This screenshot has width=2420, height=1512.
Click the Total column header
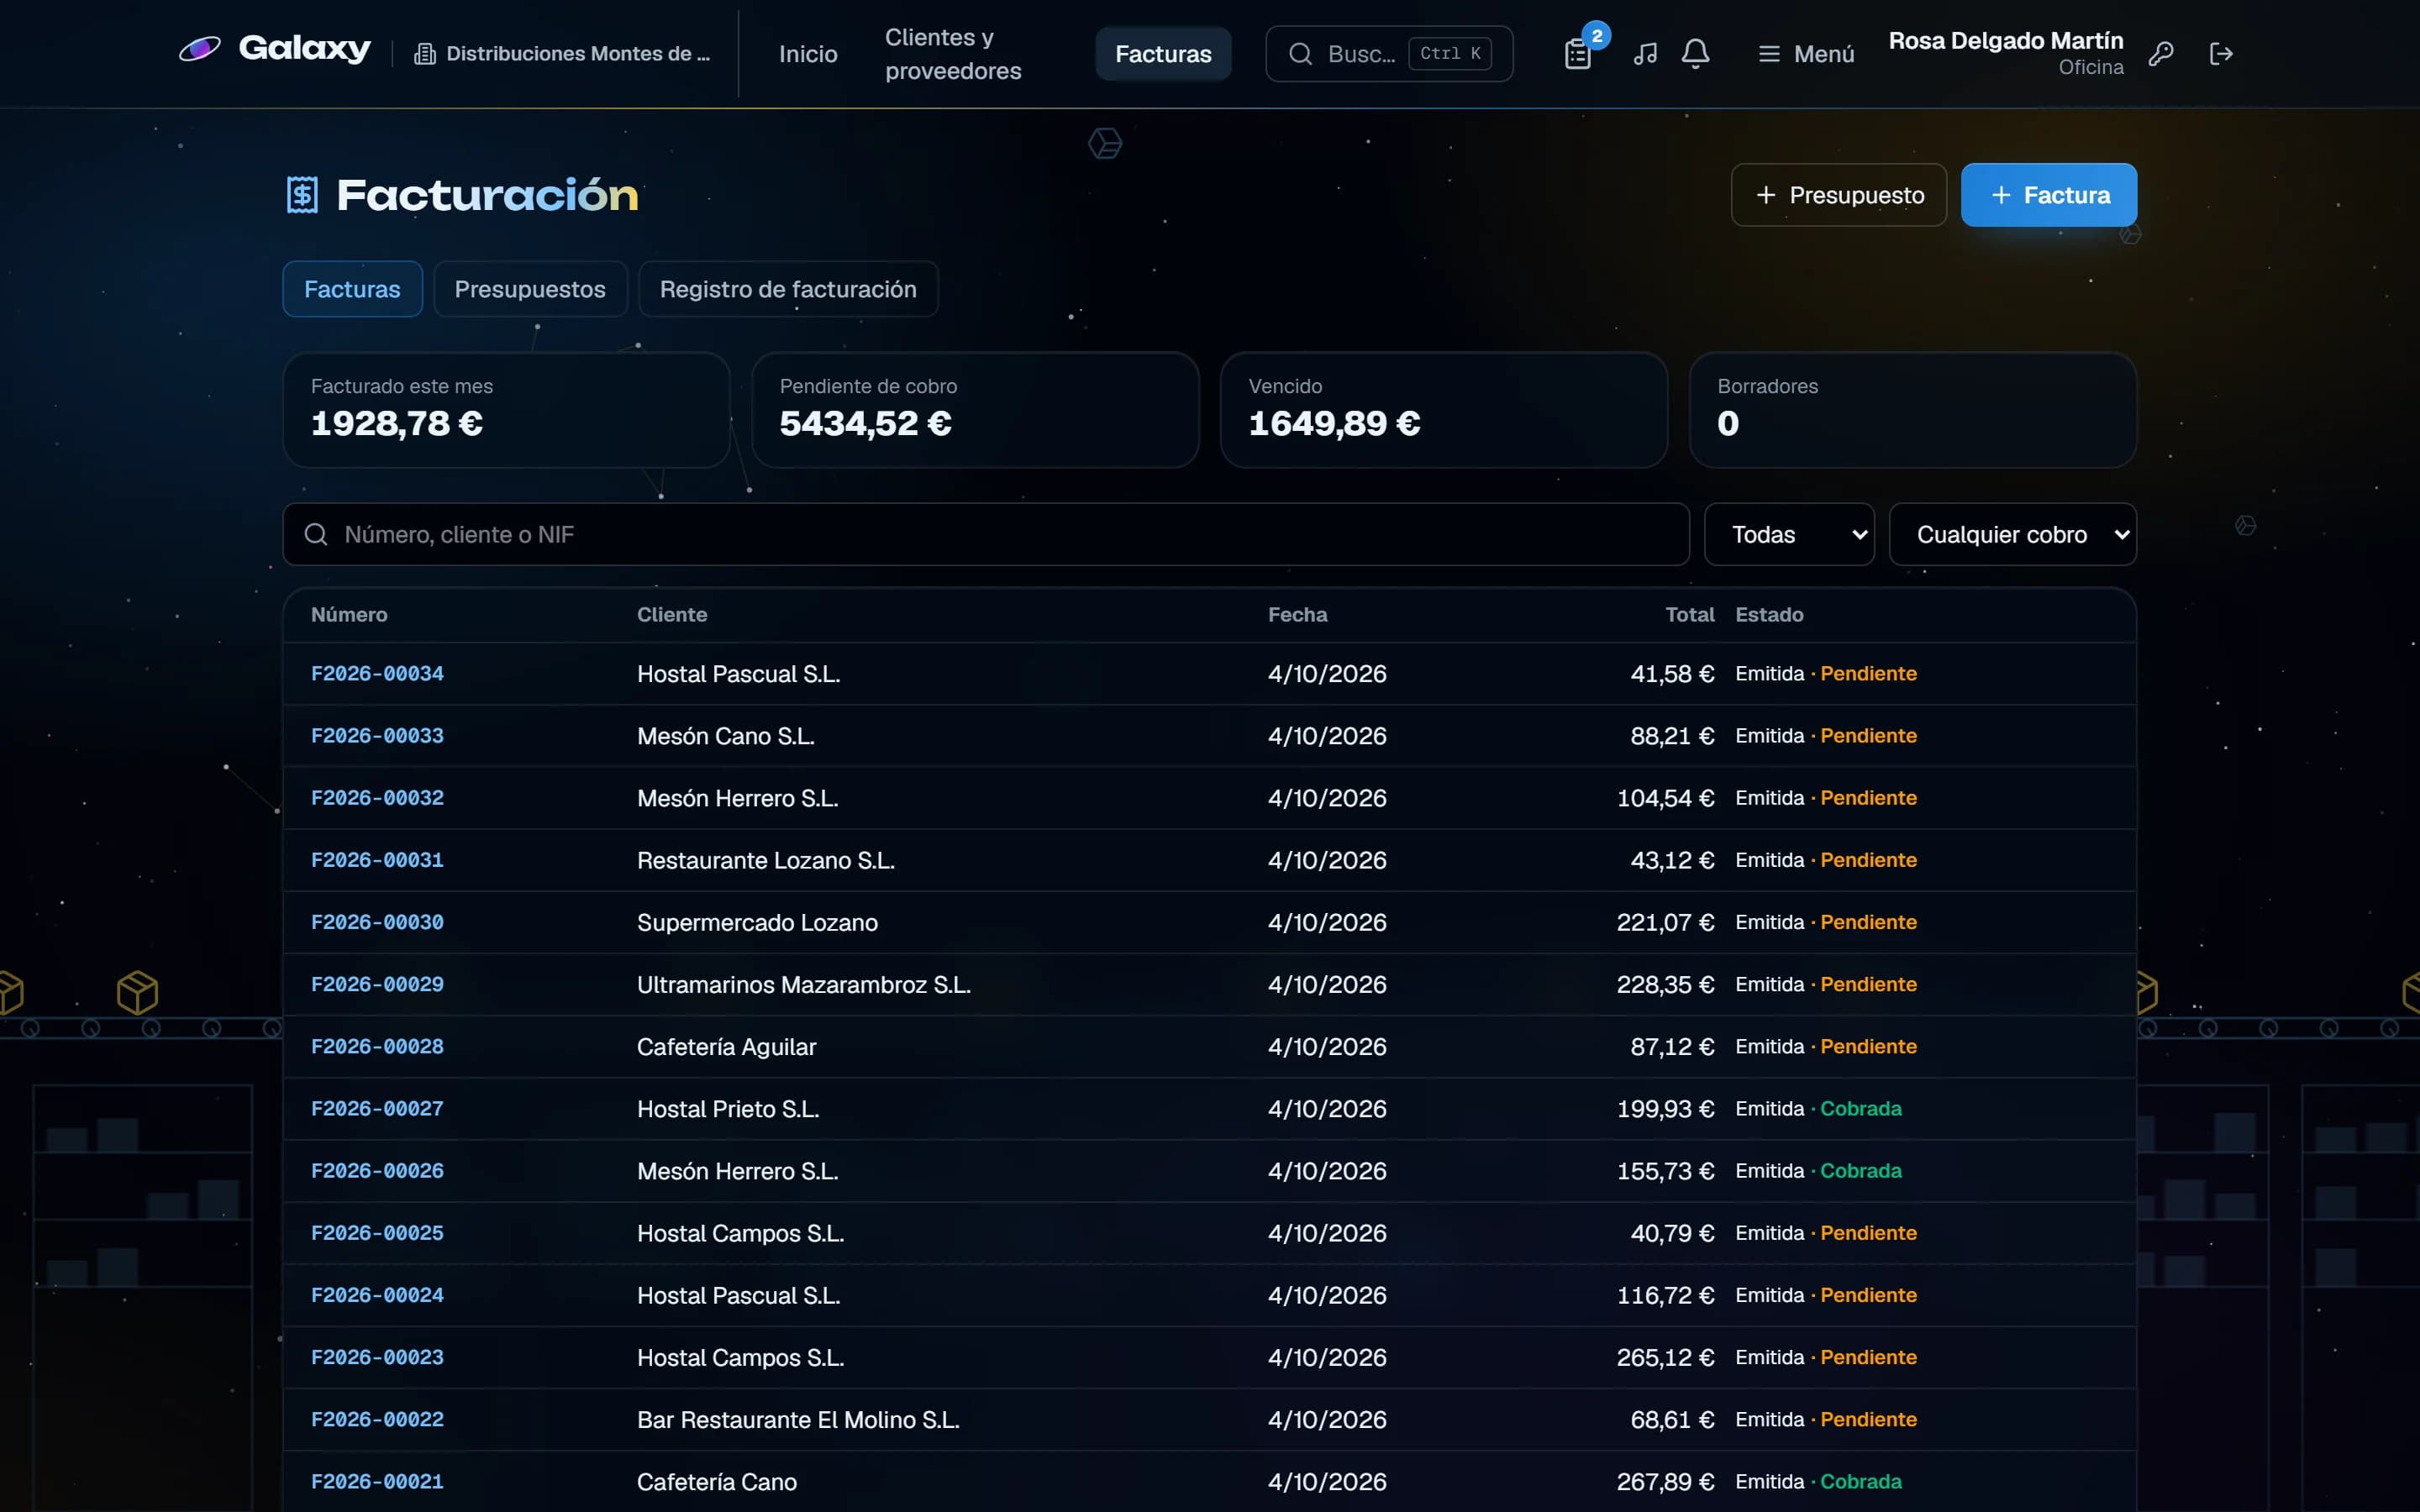click(1689, 615)
